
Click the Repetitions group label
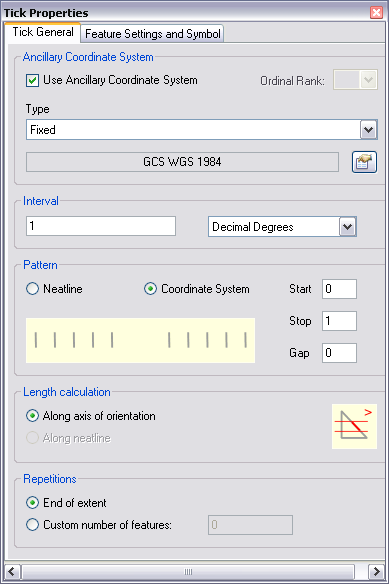[x=50, y=479]
